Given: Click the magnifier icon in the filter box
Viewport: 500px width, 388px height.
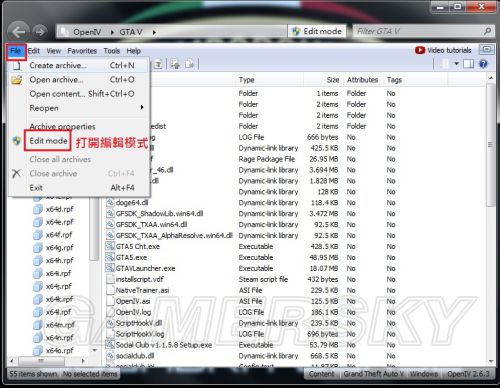Looking at the screenshot, I should pos(487,31).
